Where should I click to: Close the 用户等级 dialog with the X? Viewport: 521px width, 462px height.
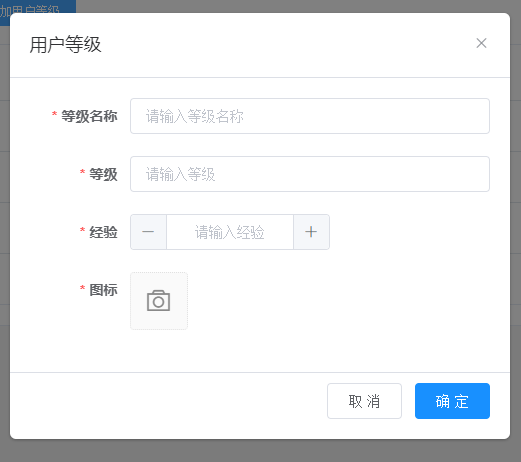point(481,43)
